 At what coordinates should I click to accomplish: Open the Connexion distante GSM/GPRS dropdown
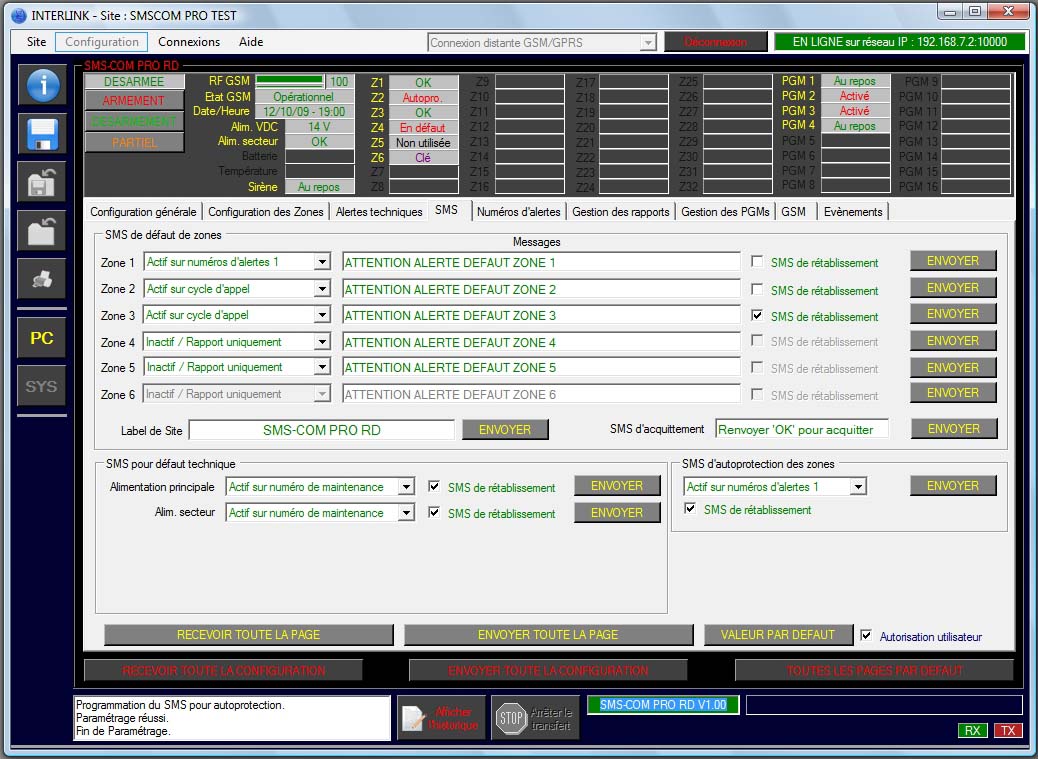click(x=648, y=43)
